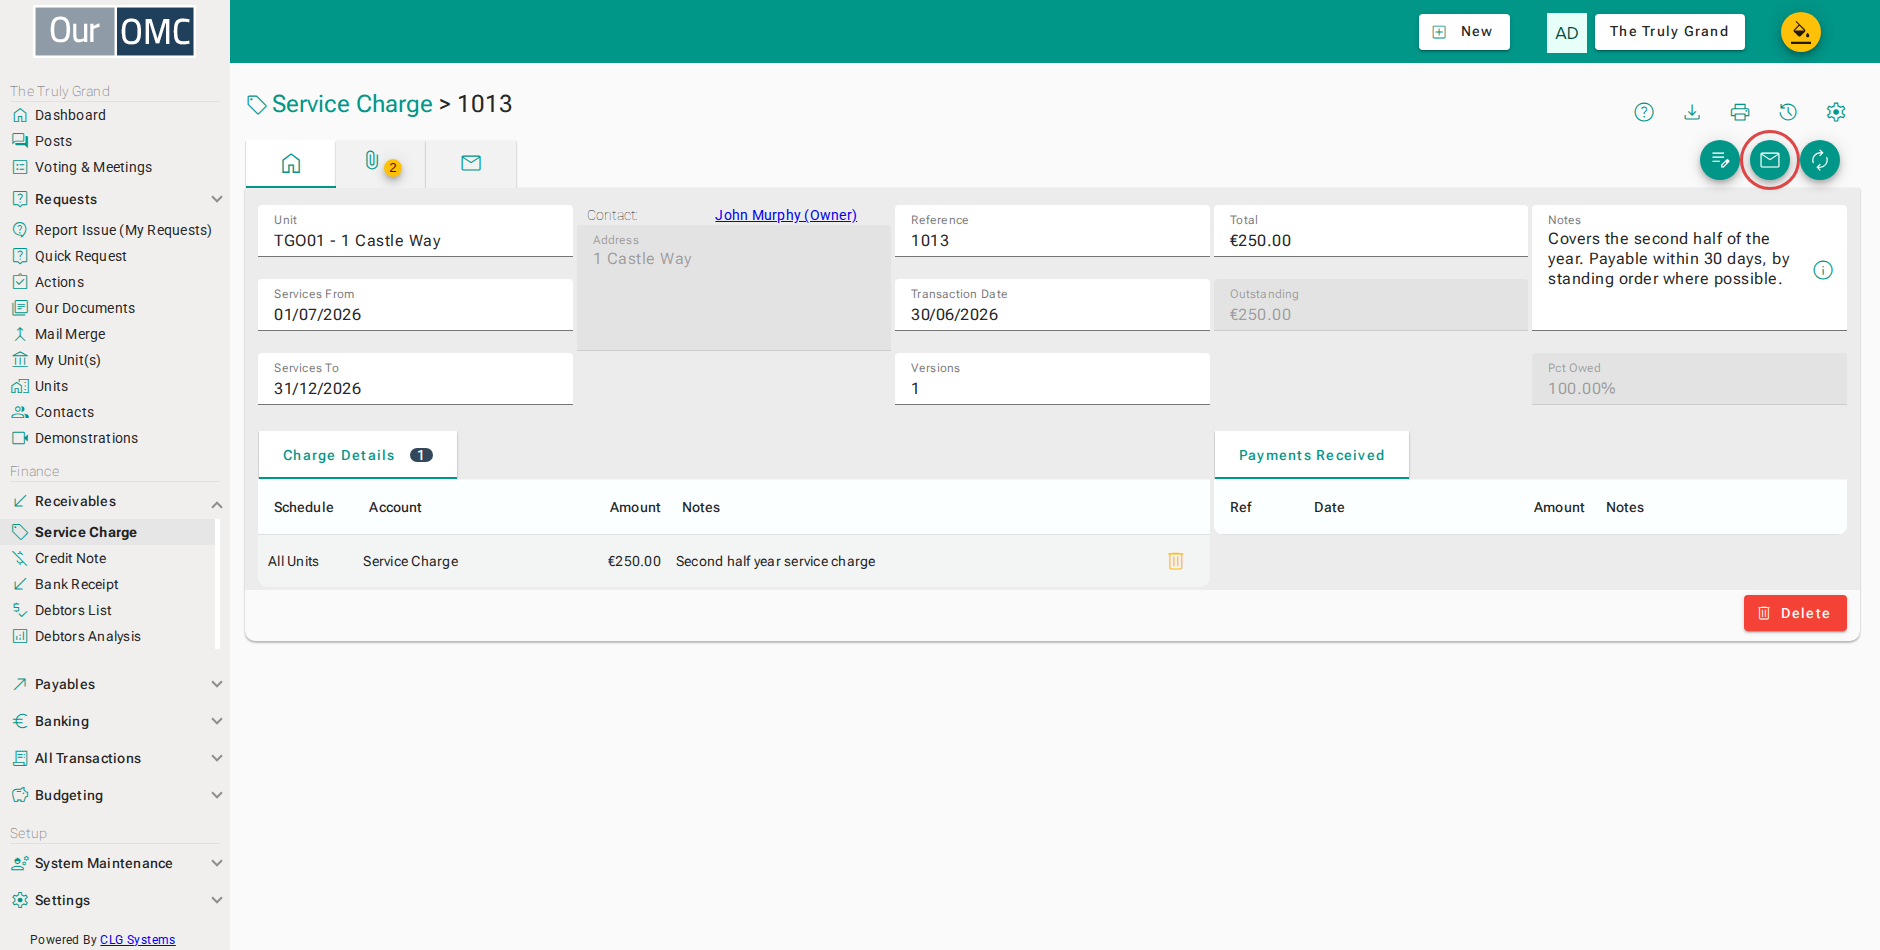This screenshot has height=950, width=1880.
Task: Click the Service Charge breadcrumb link
Action: pyautogui.click(x=352, y=104)
